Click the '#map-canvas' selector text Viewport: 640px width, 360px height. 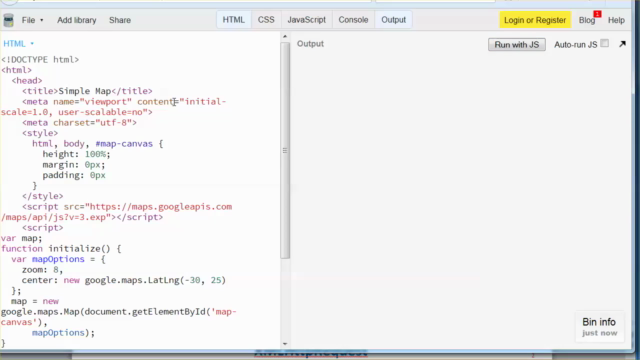[124, 144]
